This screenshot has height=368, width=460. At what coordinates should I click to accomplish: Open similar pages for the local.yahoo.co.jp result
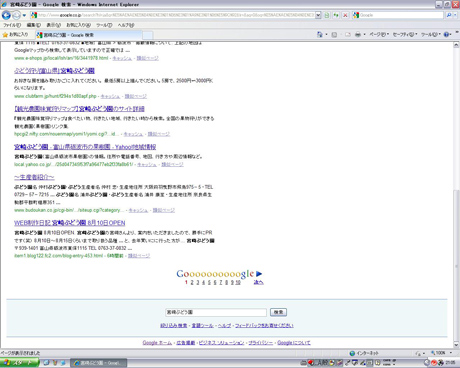pos(172,165)
